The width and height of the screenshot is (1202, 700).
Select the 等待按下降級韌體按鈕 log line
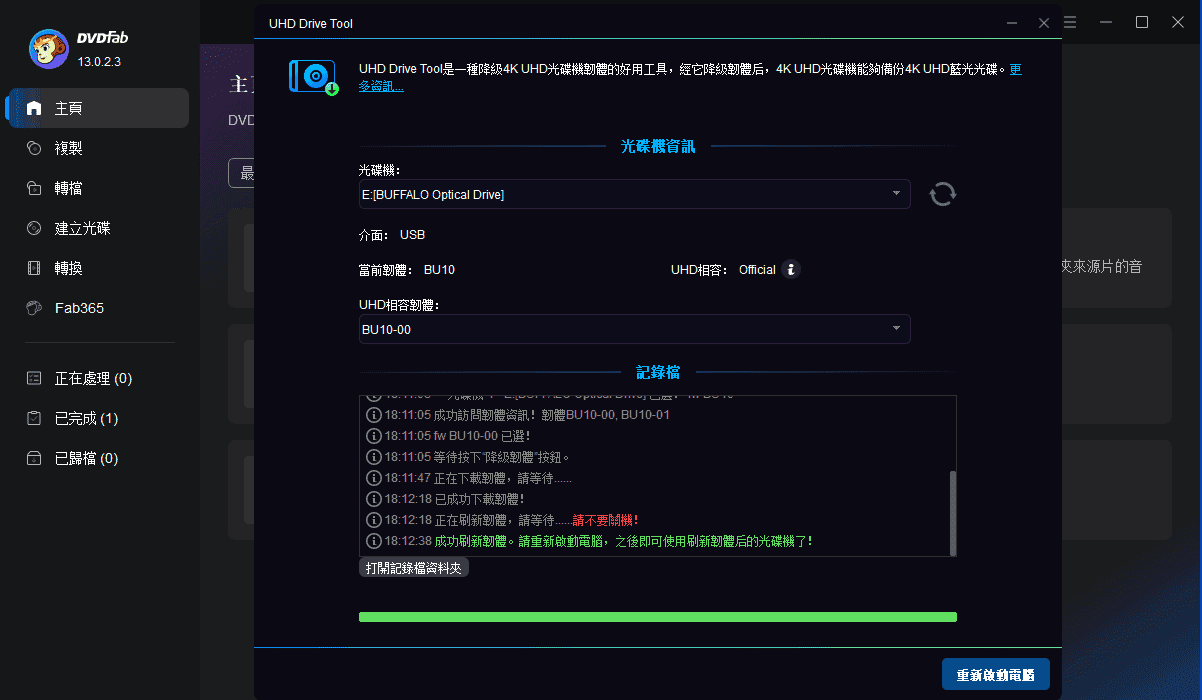point(468,457)
